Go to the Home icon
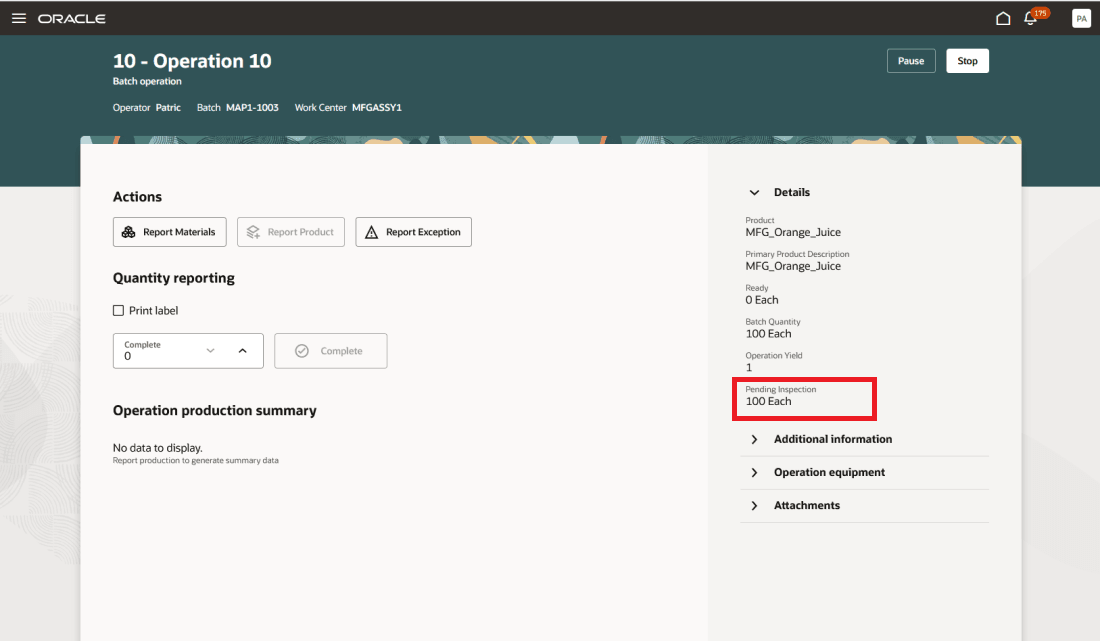1100x641 pixels. pyautogui.click(x=1003, y=18)
